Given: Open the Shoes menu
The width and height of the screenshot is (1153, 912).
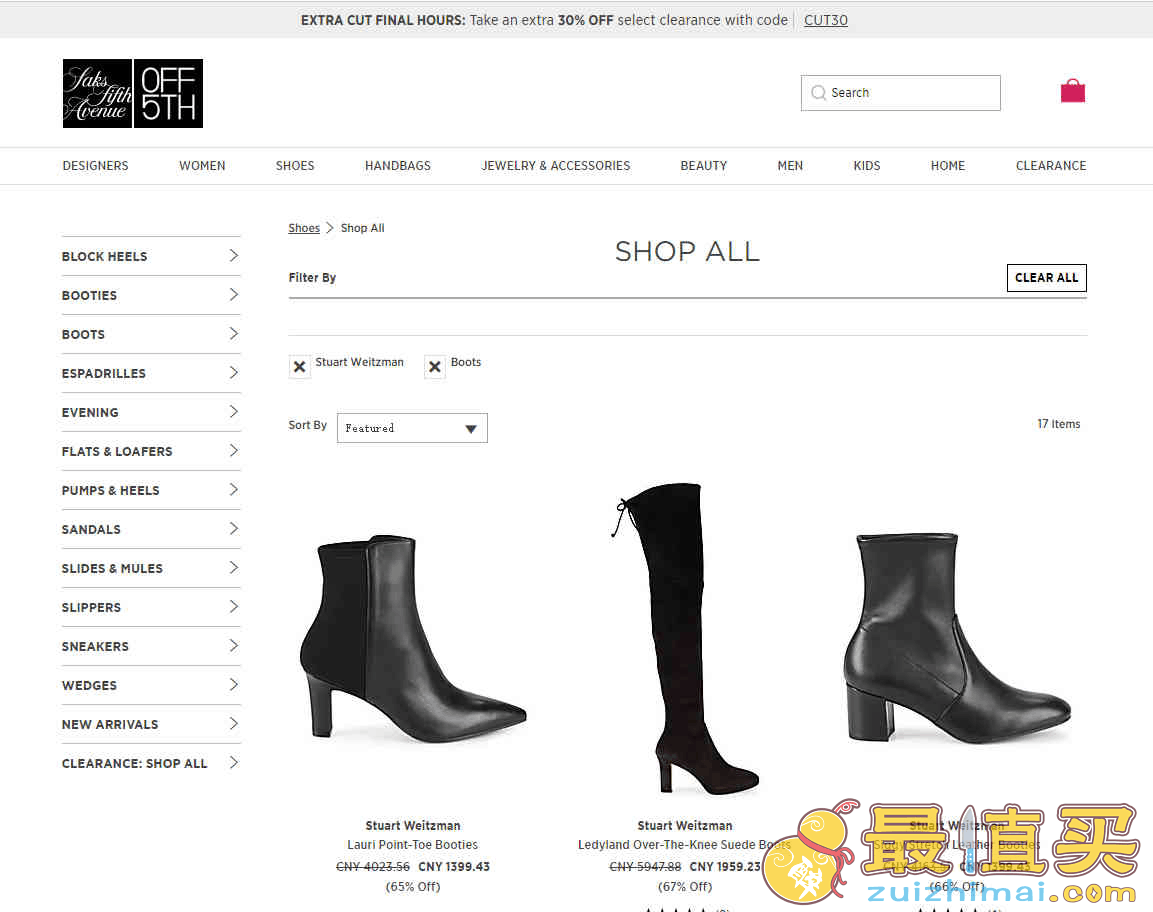Looking at the screenshot, I should [295, 165].
